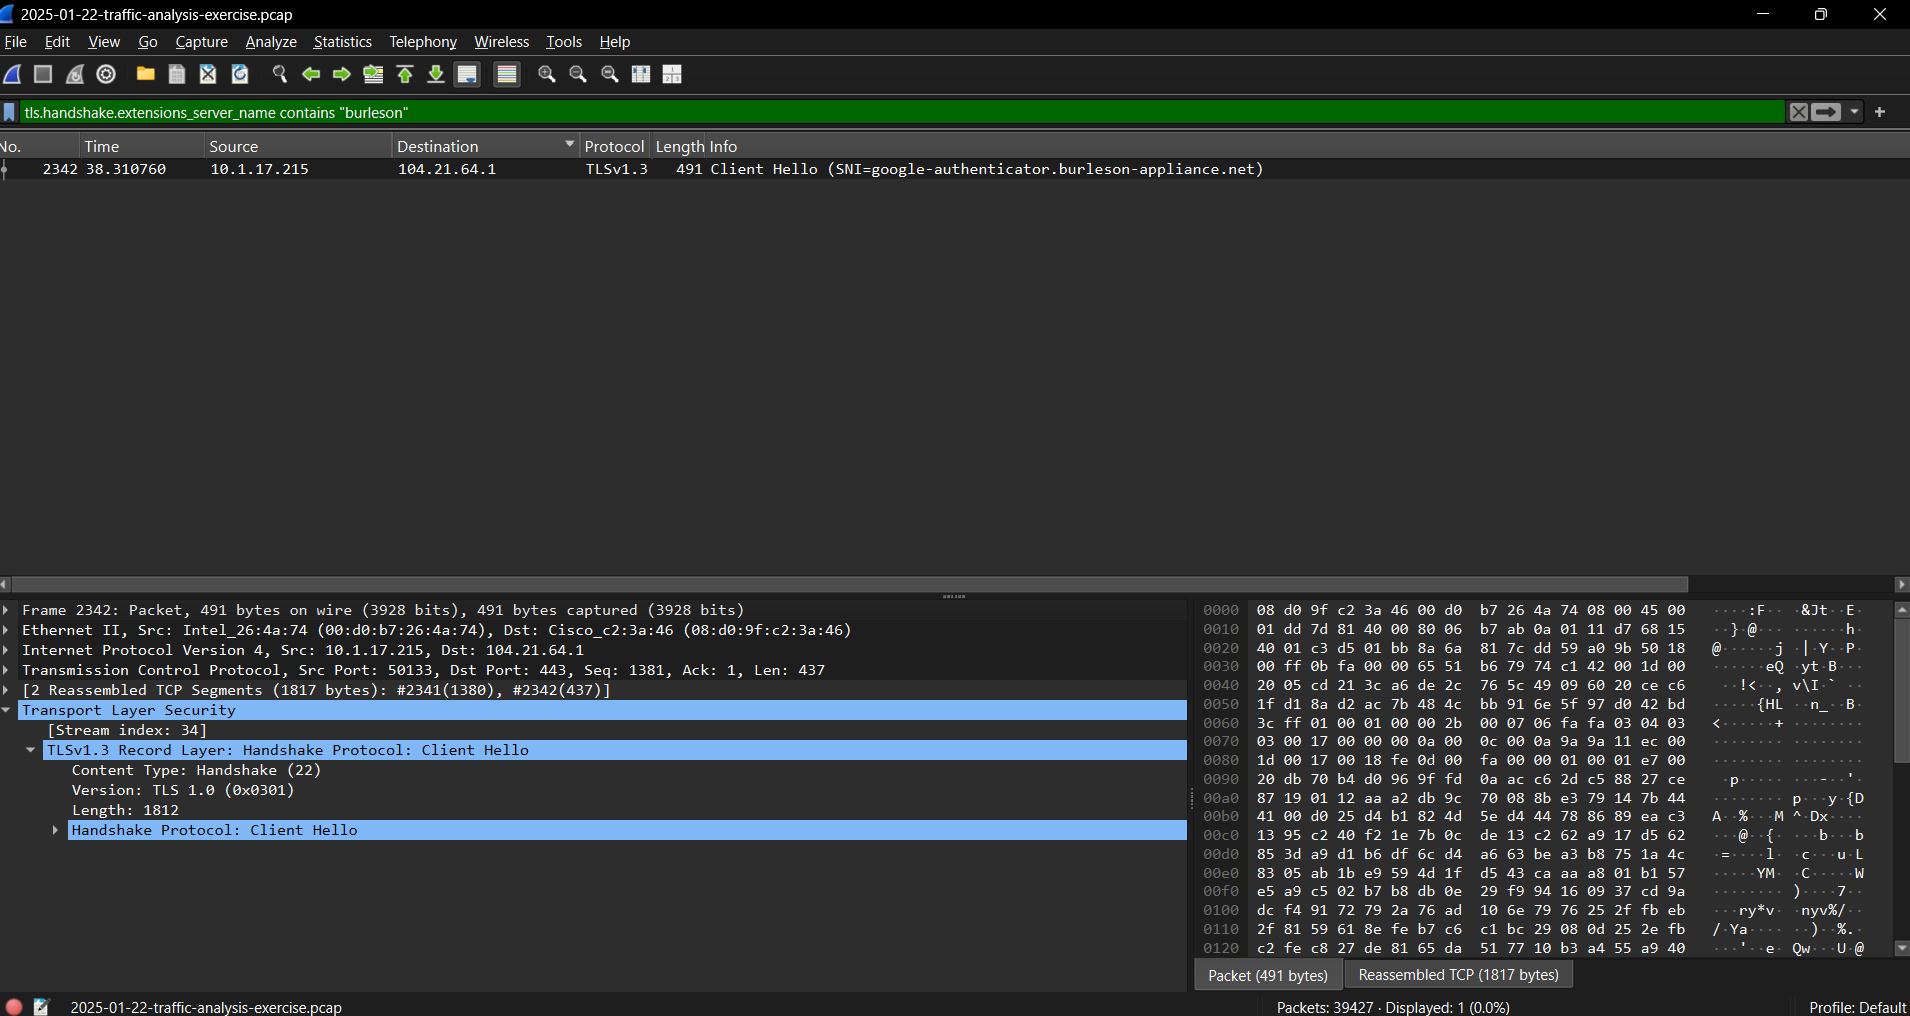This screenshot has width=1910, height=1016.
Task: Open the File menu
Action: click(x=16, y=42)
